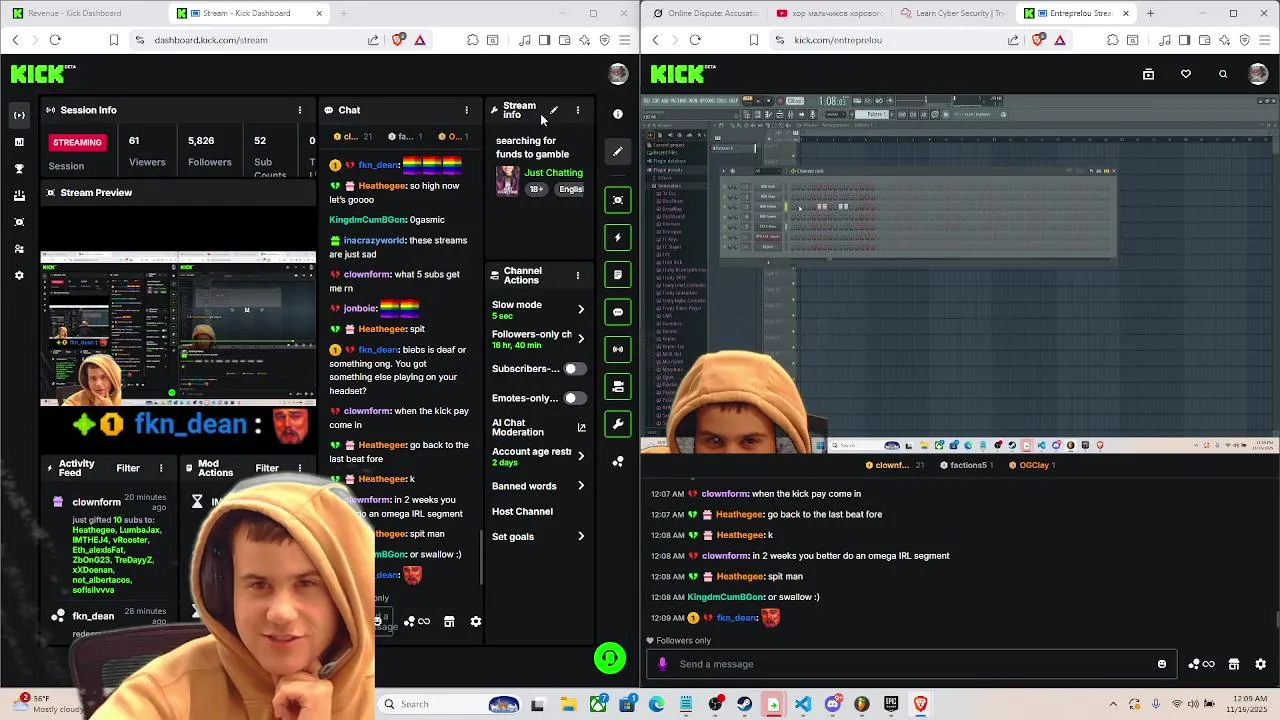Open the shop icon in dashboard chat

(x=449, y=621)
